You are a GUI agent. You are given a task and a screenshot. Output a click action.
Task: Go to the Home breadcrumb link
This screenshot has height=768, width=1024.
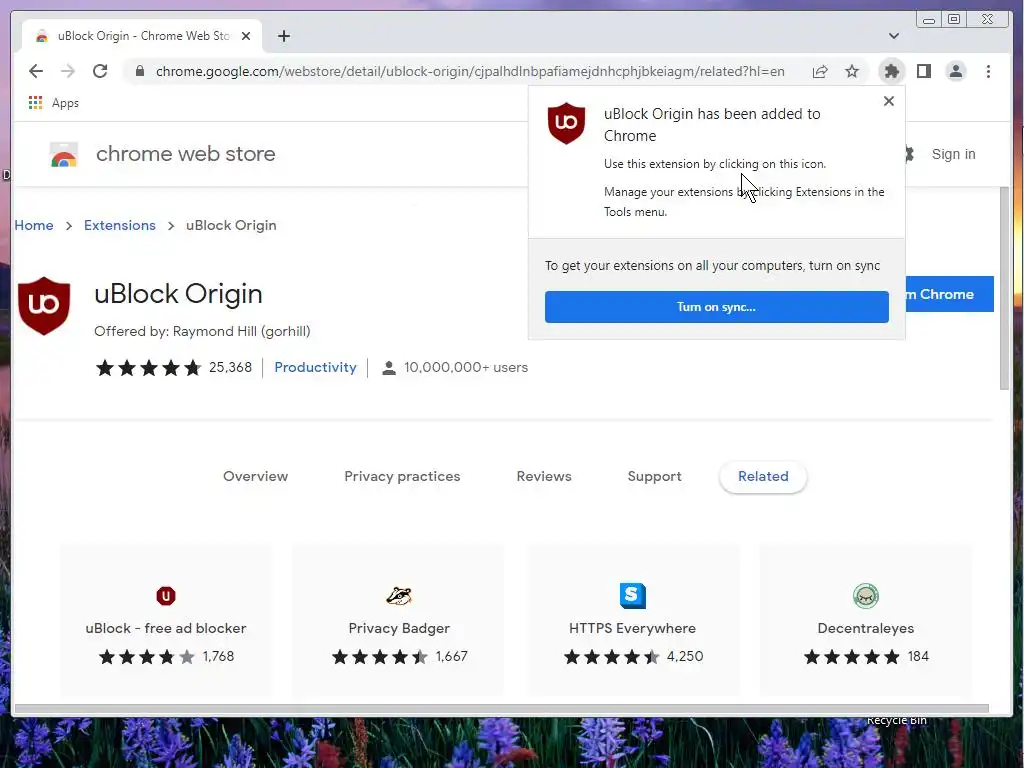tap(34, 225)
